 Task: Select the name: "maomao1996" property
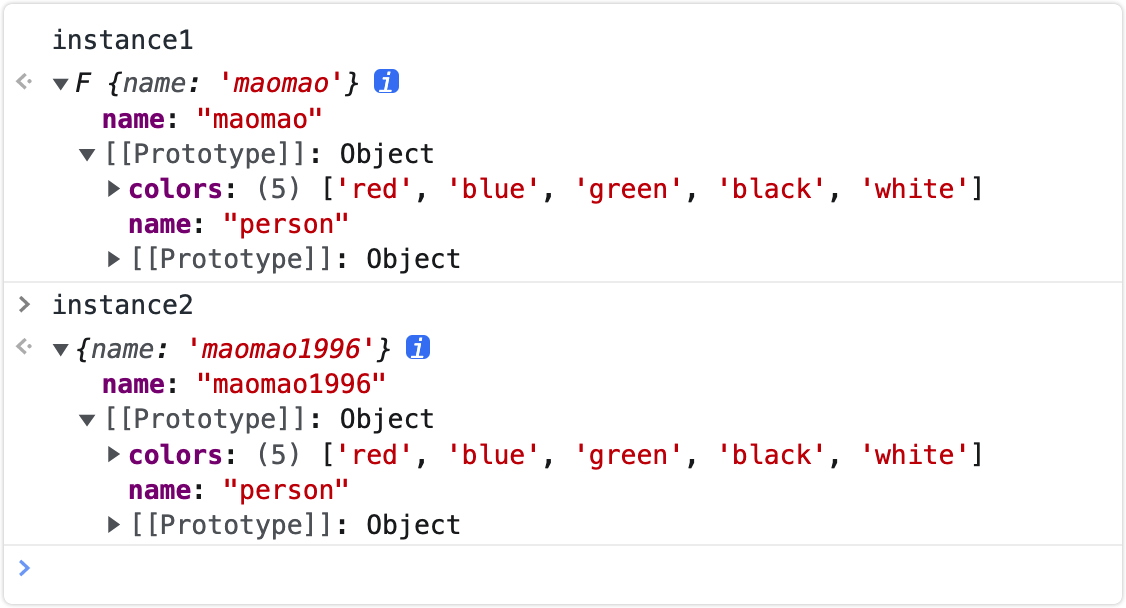(x=243, y=385)
